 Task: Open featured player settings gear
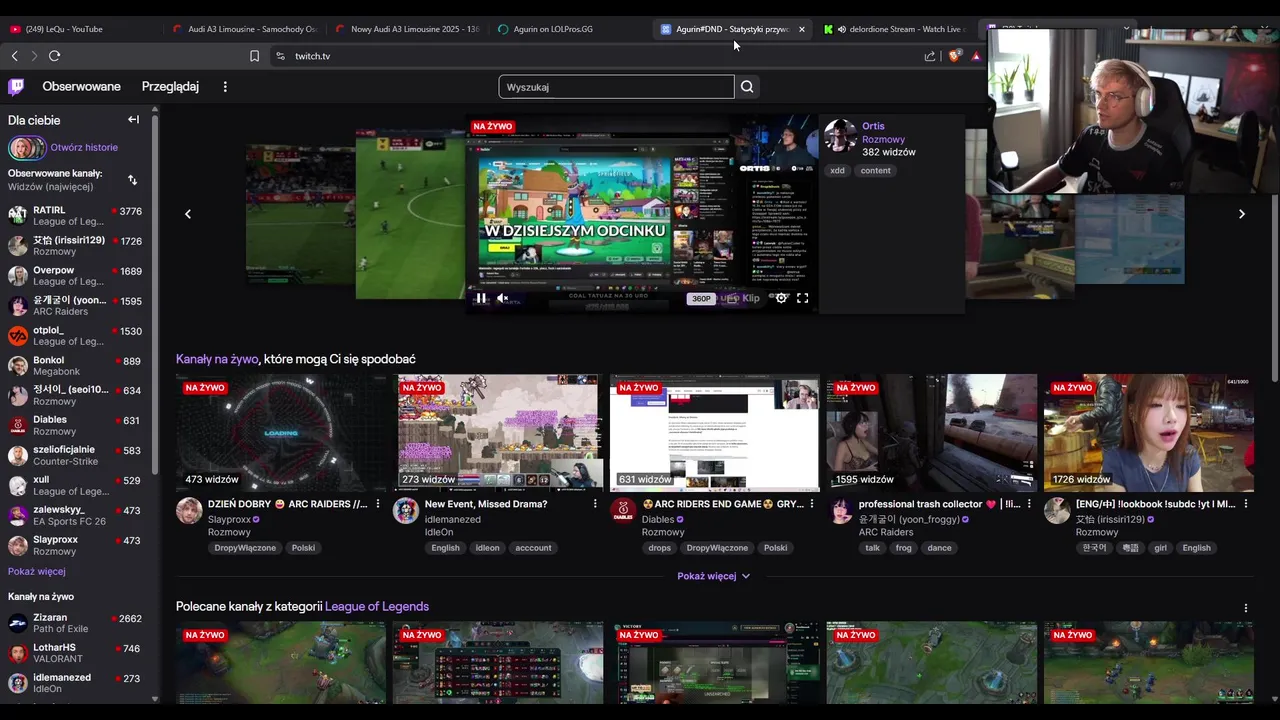coord(781,298)
